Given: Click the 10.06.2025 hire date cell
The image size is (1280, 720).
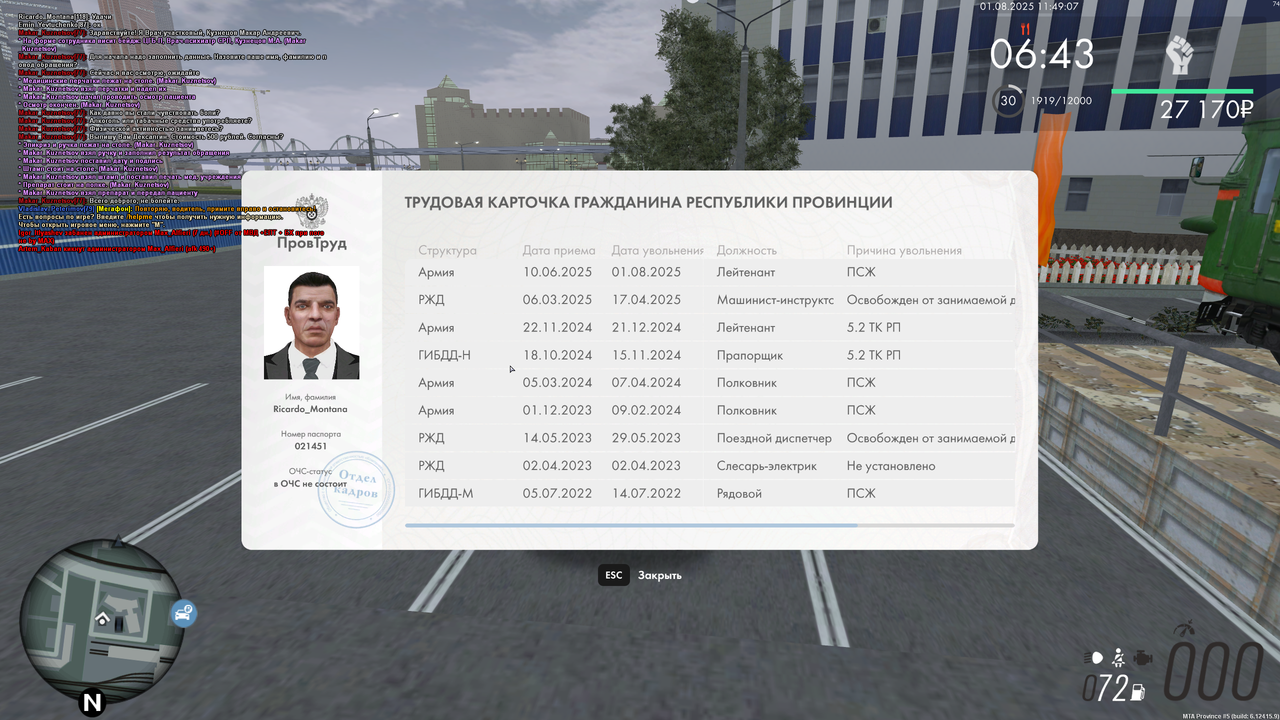Looking at the screenshot, I should click(558, 272).
